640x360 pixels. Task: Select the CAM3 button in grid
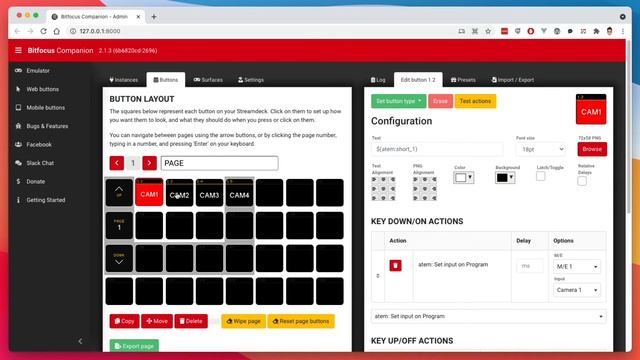(209, 192)
